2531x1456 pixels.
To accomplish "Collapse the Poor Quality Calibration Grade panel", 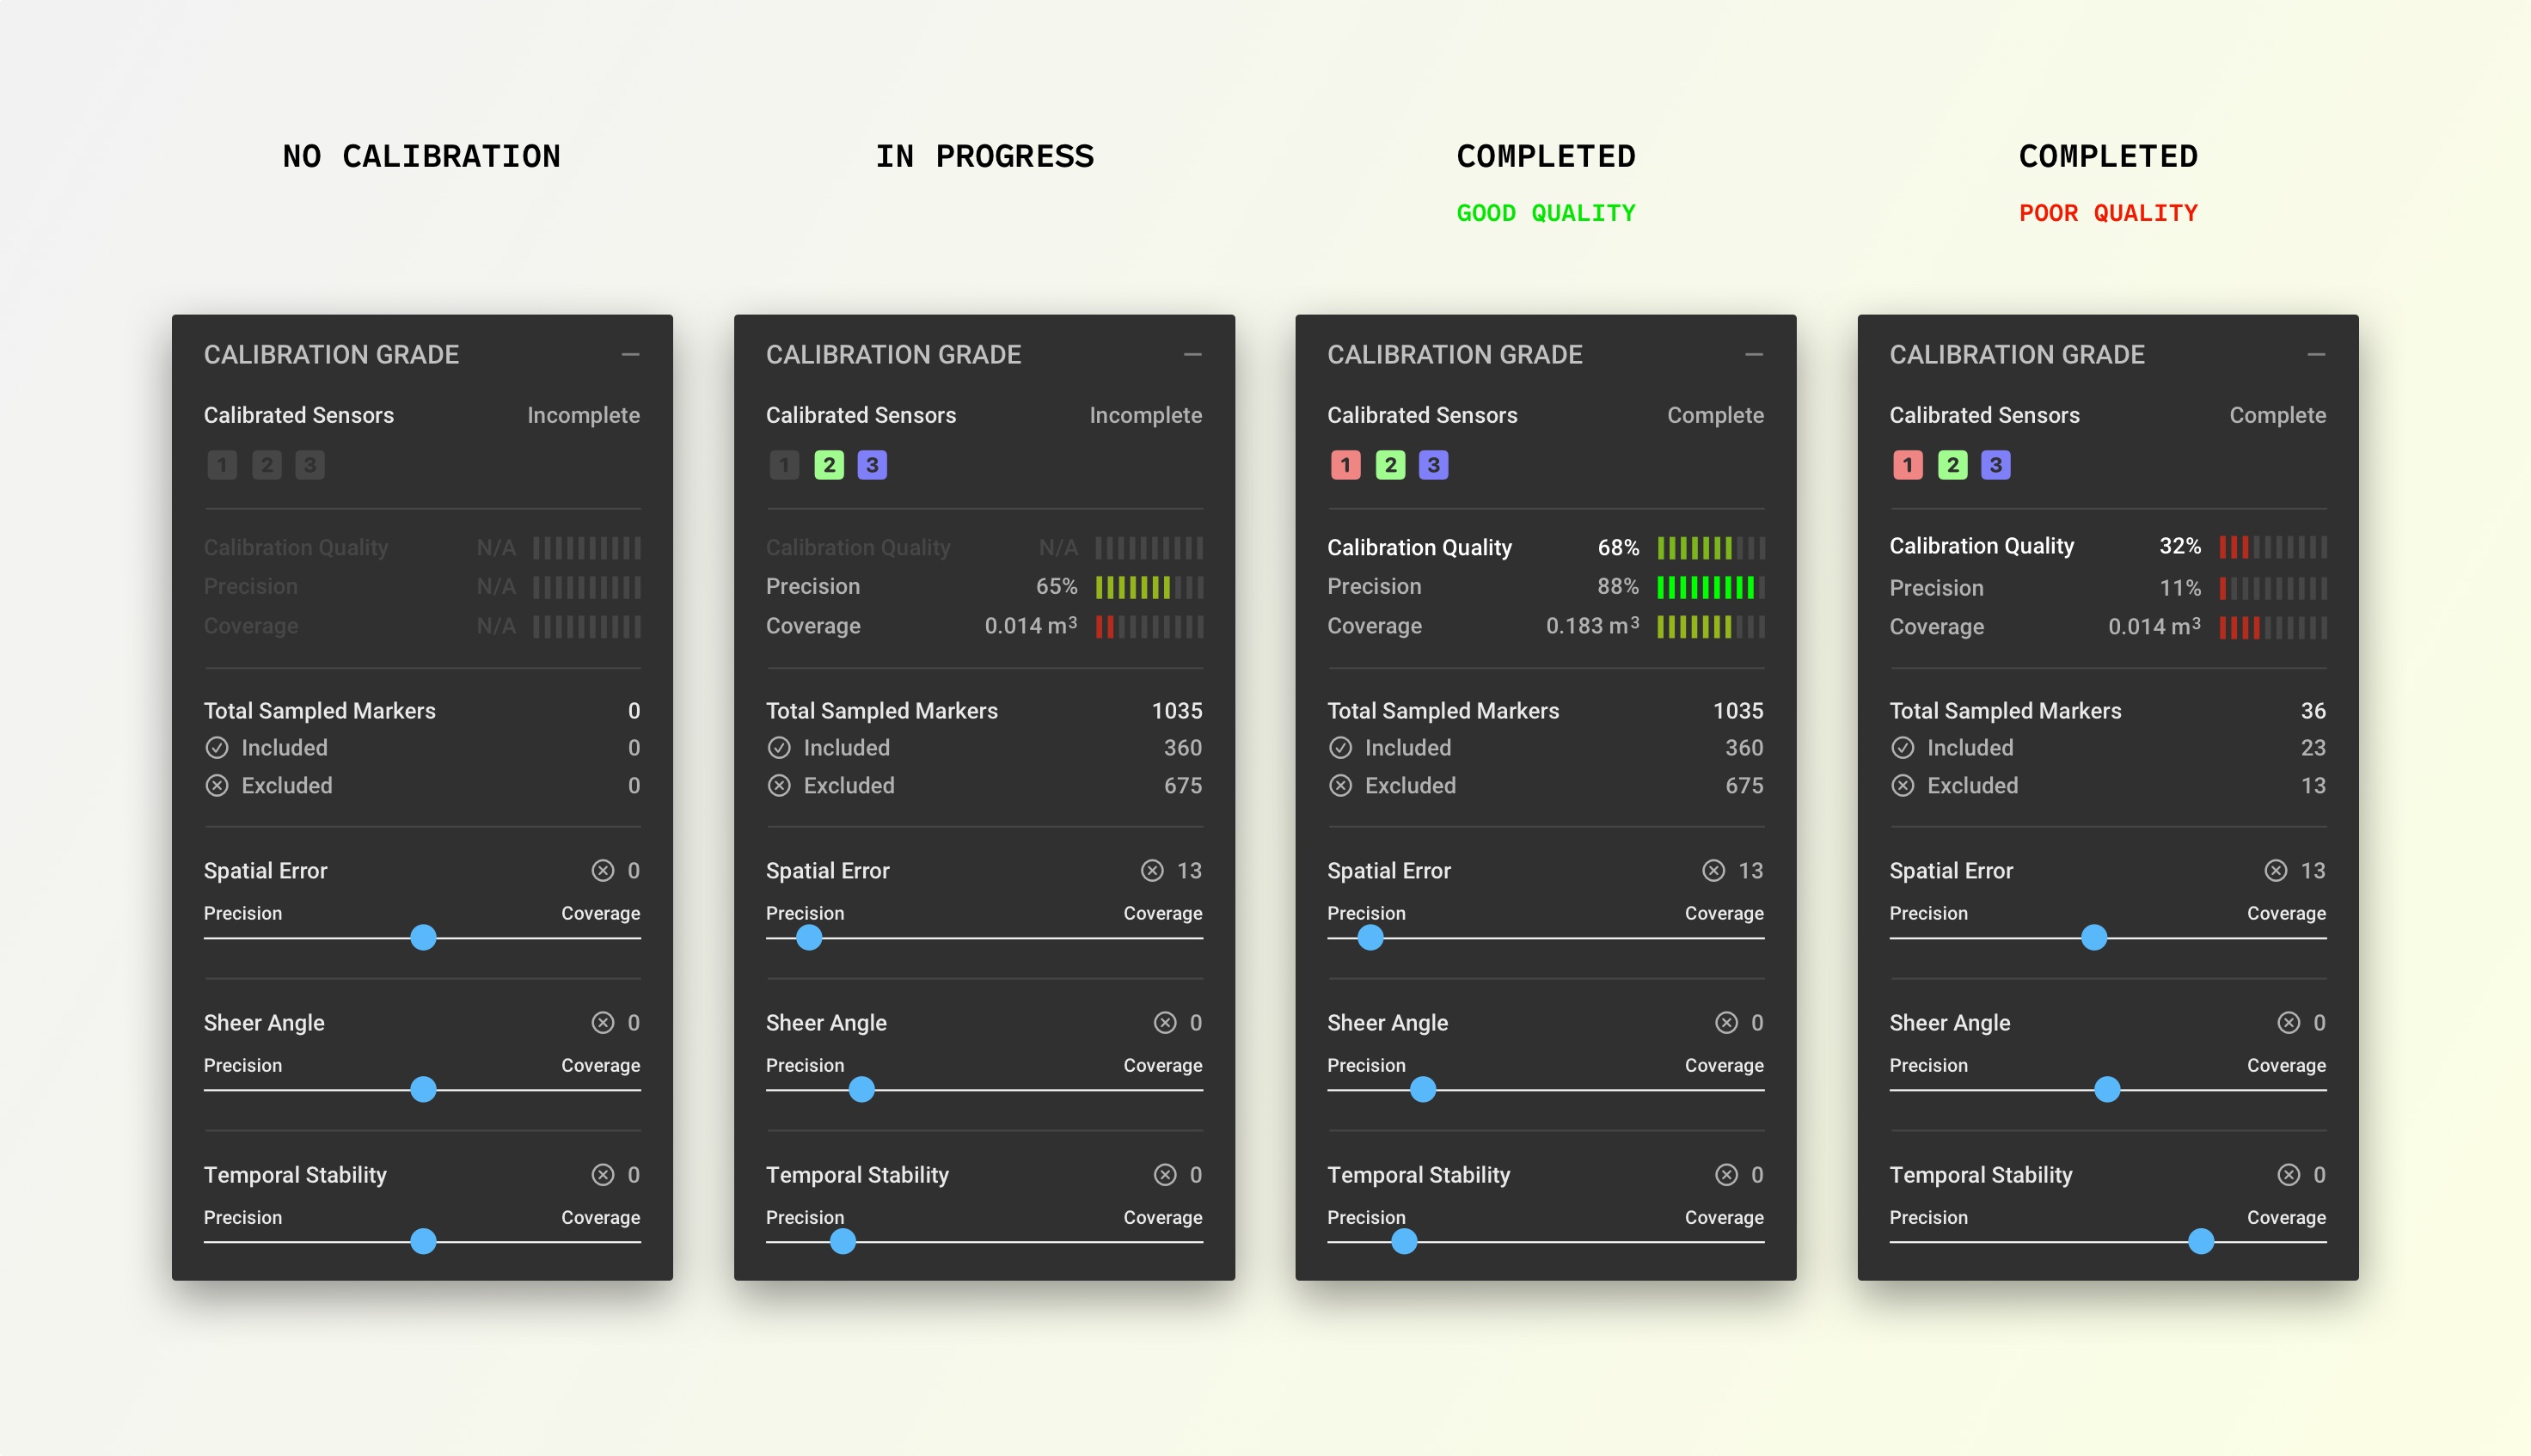I will pyautogui.click(x=2317, y=354).
